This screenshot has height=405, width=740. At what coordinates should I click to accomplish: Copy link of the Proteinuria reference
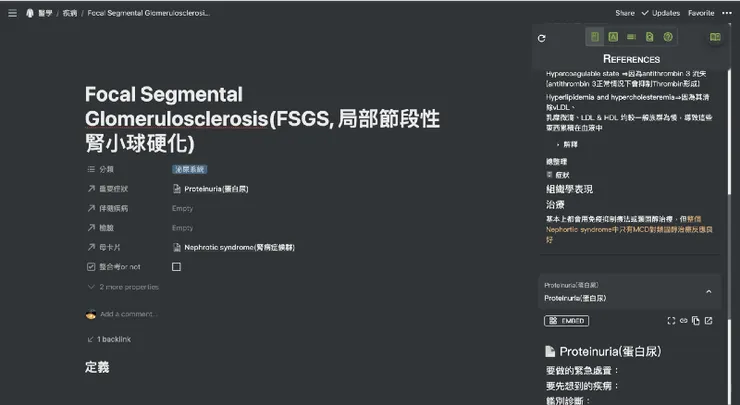(683, 321)
